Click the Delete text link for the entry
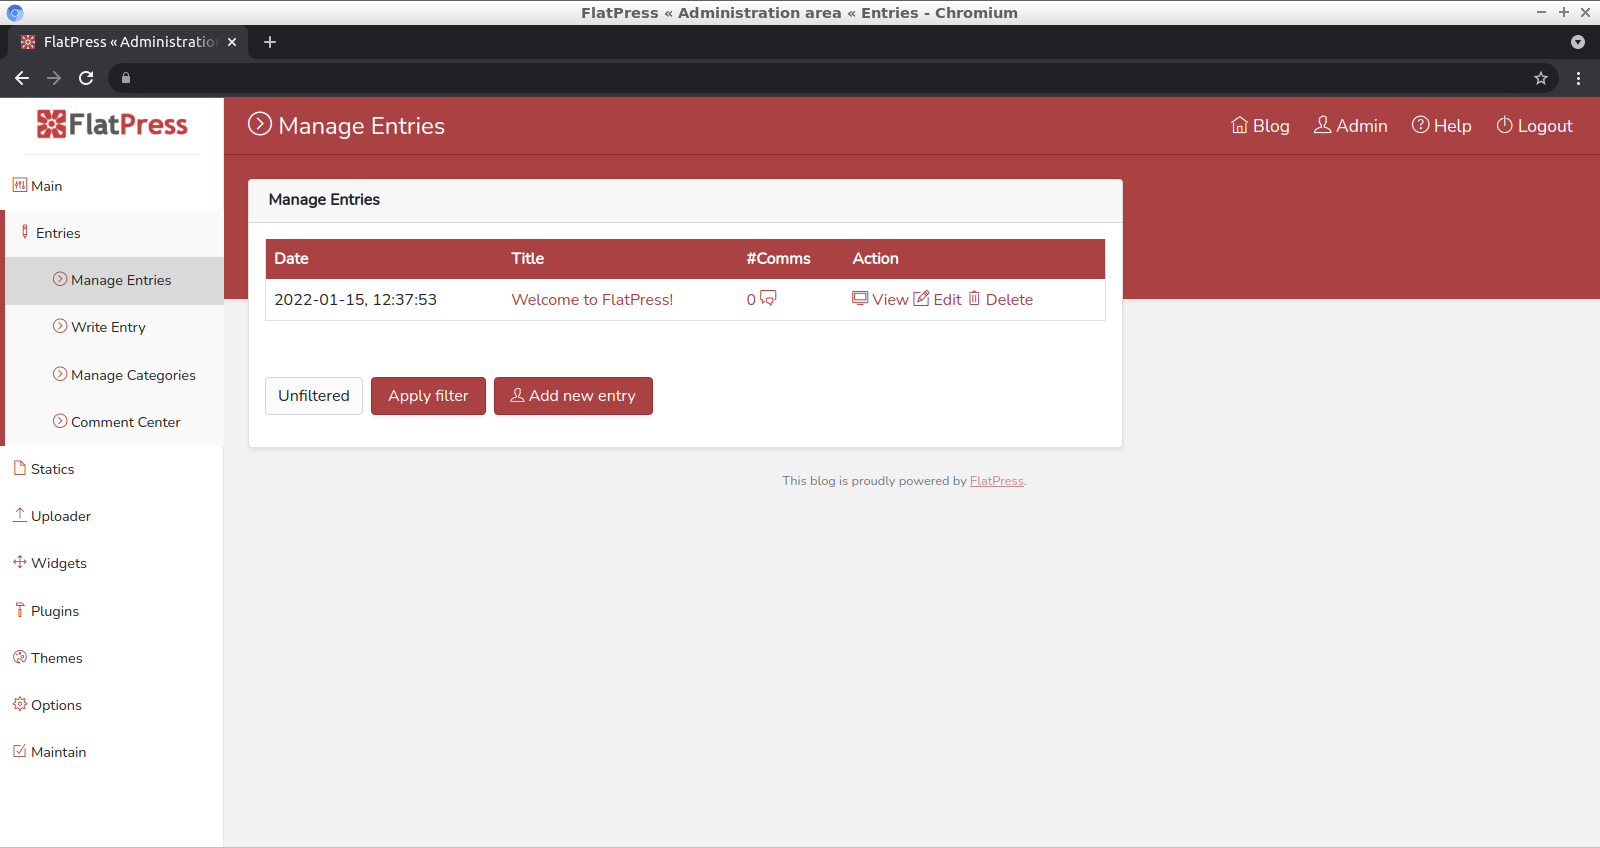Screen dimensions: 1600x848 click(x=1009, y=300)
